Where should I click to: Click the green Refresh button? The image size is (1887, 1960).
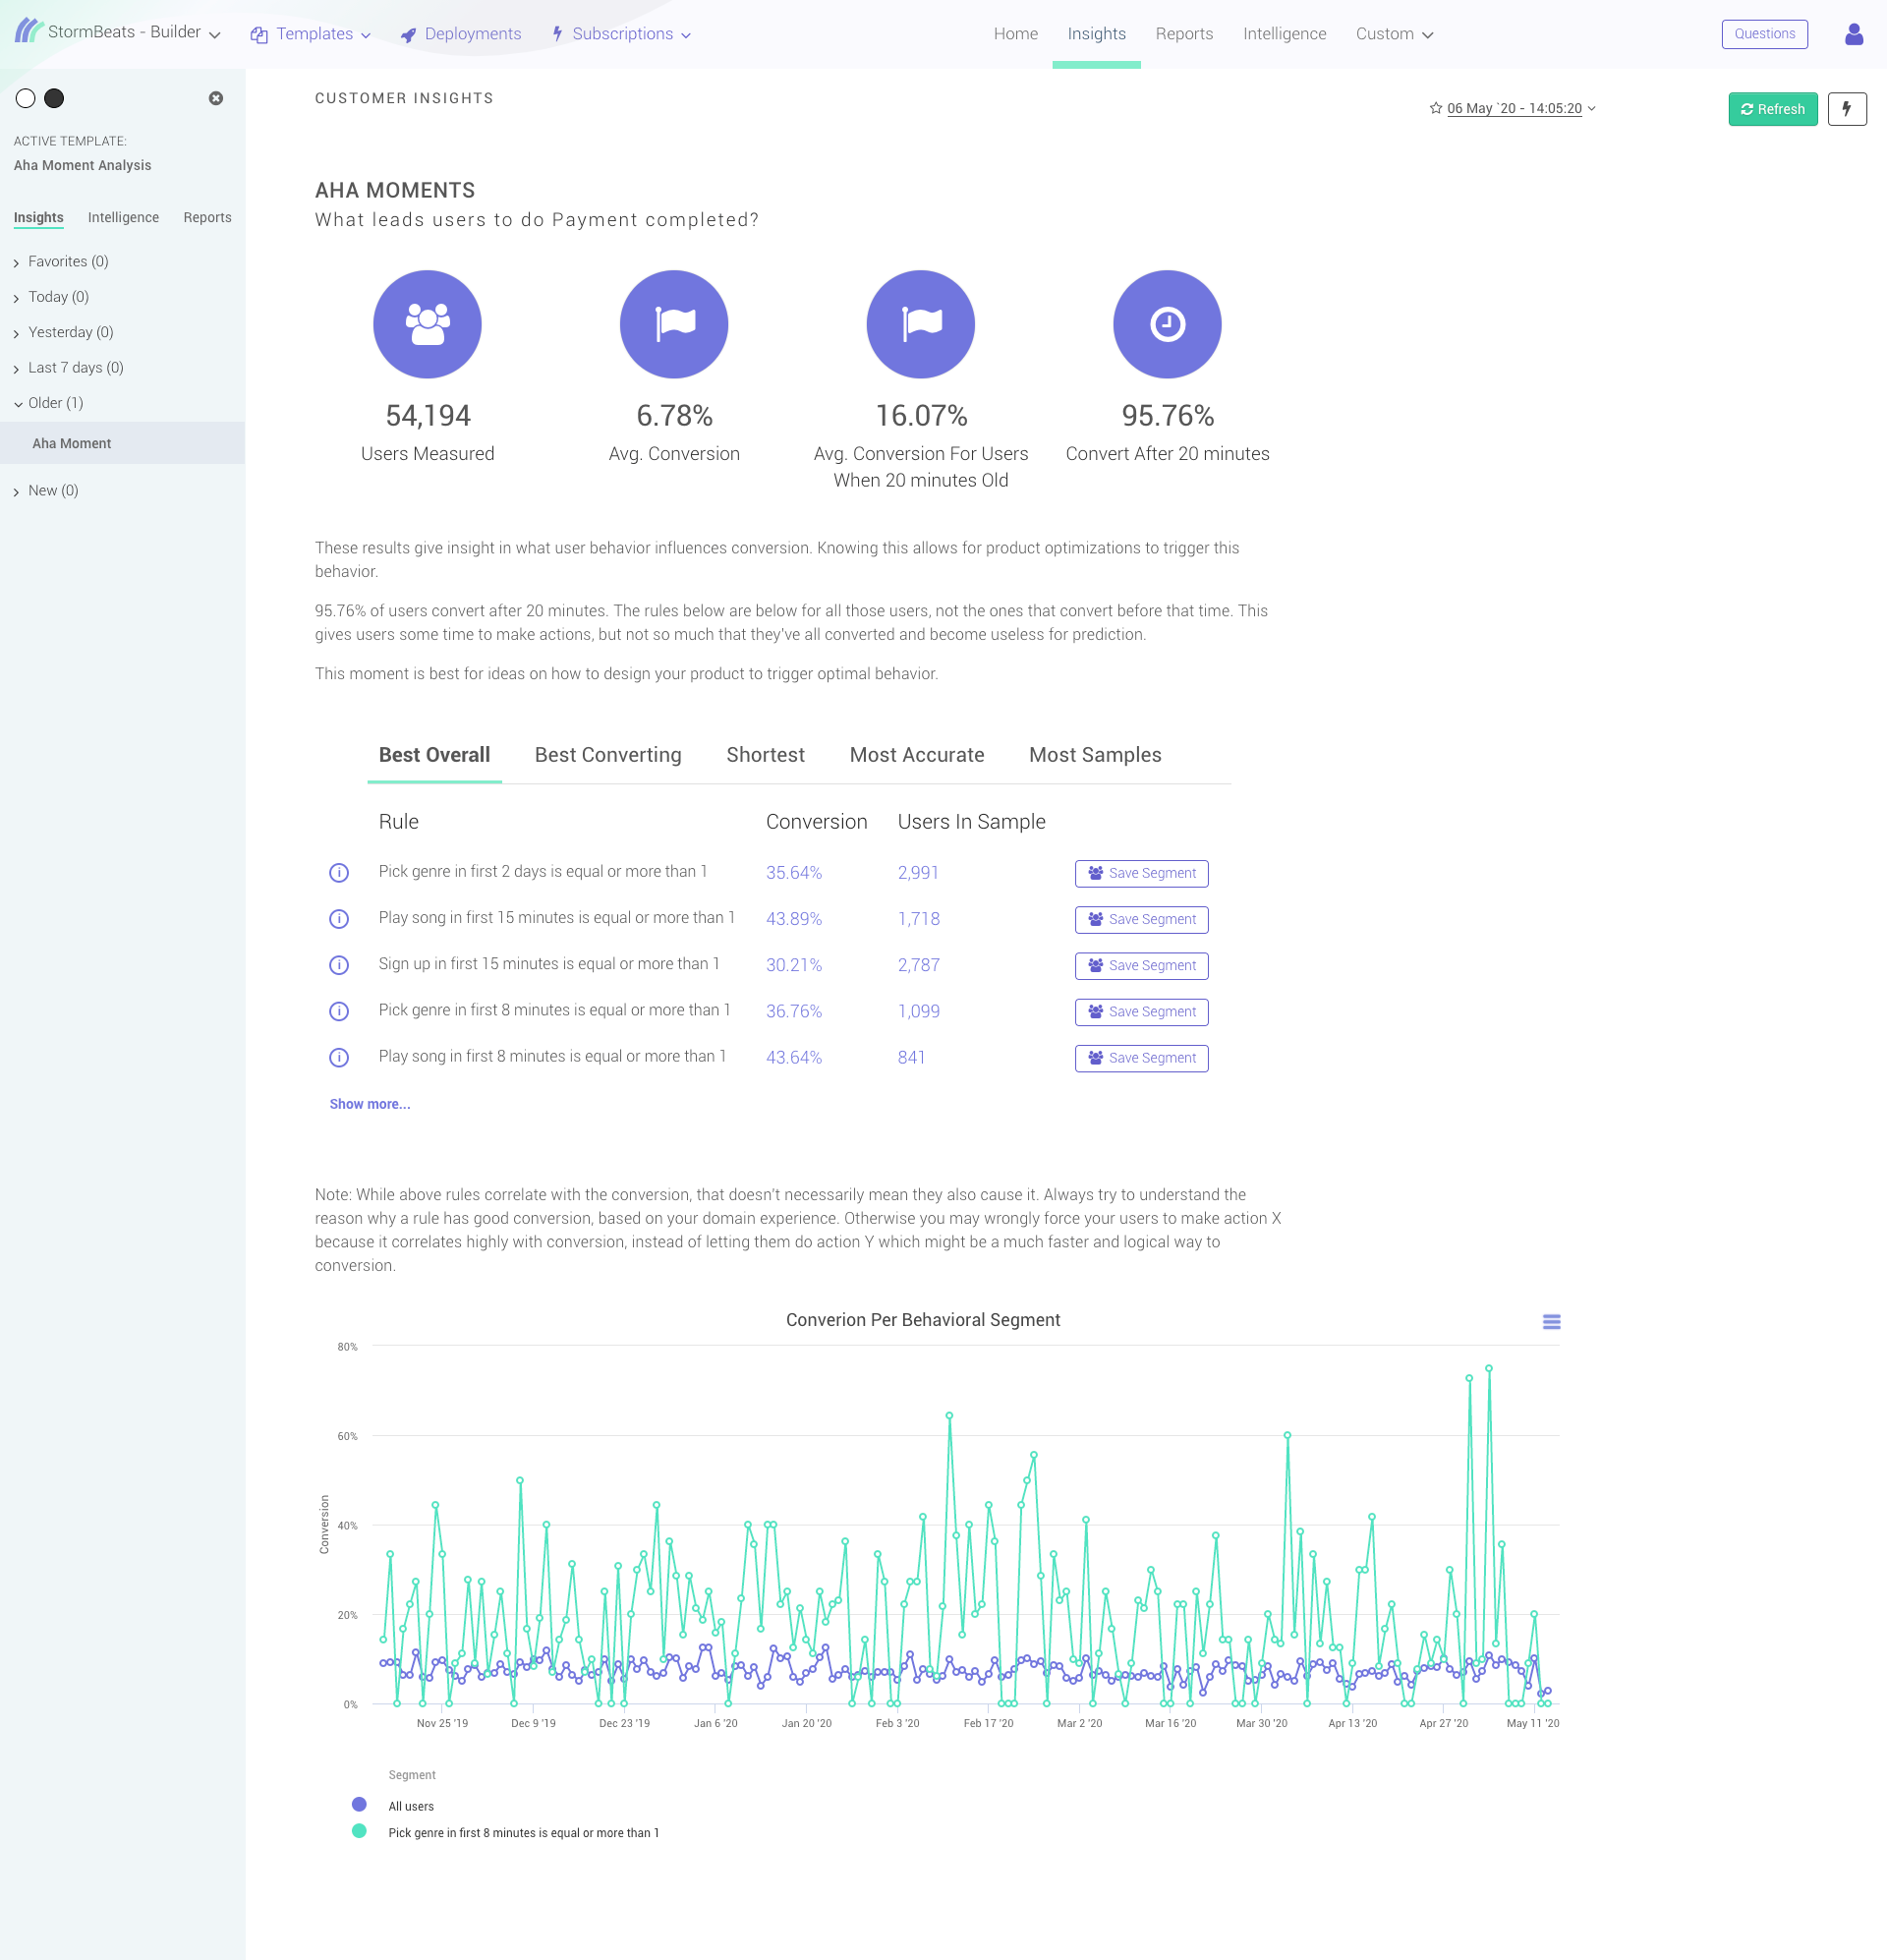[1771, 109]
